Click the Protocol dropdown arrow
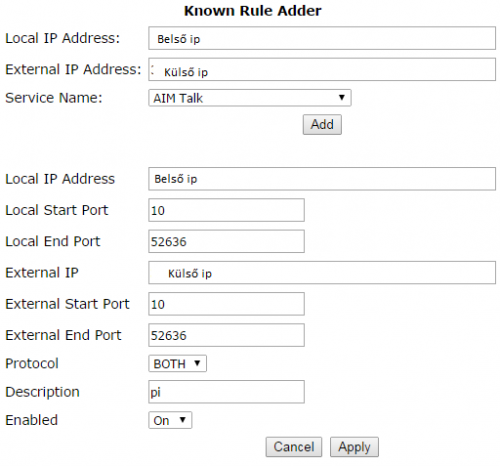This screenshot has width=500, height=466. coord(197,363)
